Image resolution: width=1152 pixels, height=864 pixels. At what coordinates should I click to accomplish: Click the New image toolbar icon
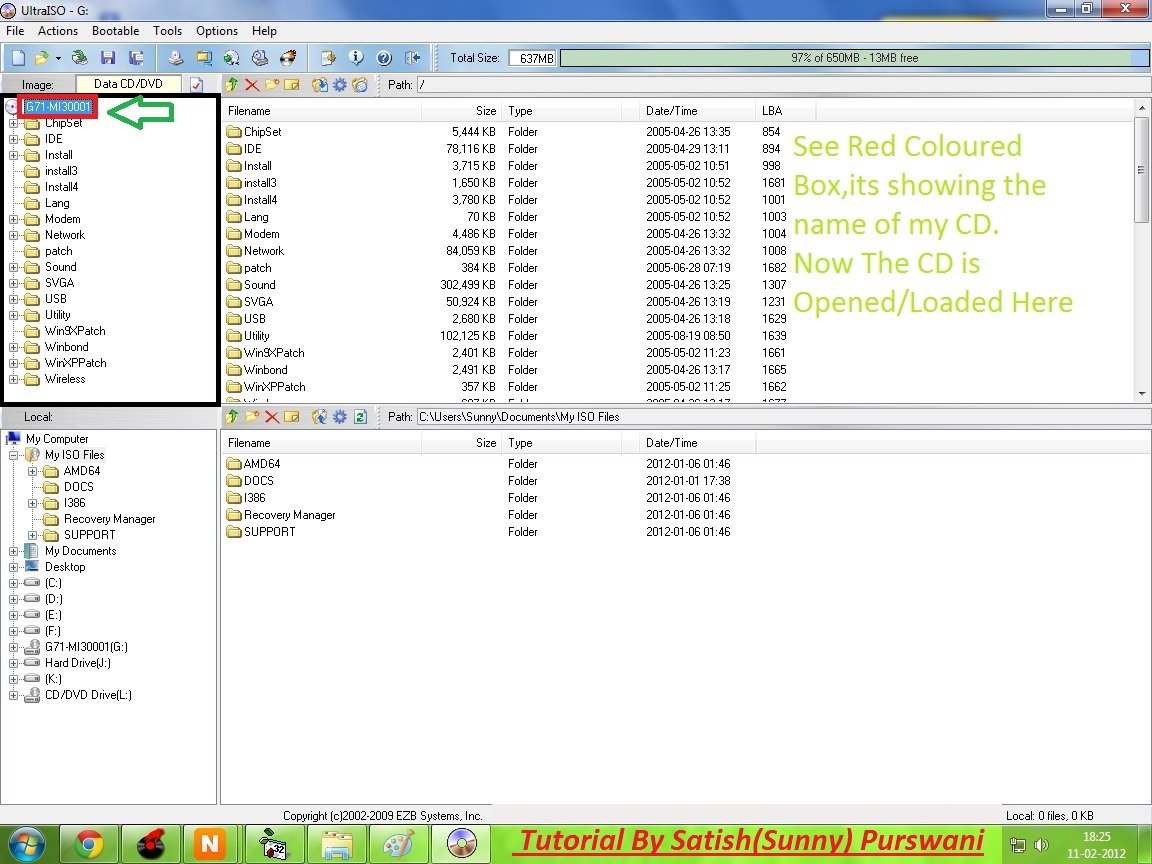pyautogui.click(x=18, y=58)
